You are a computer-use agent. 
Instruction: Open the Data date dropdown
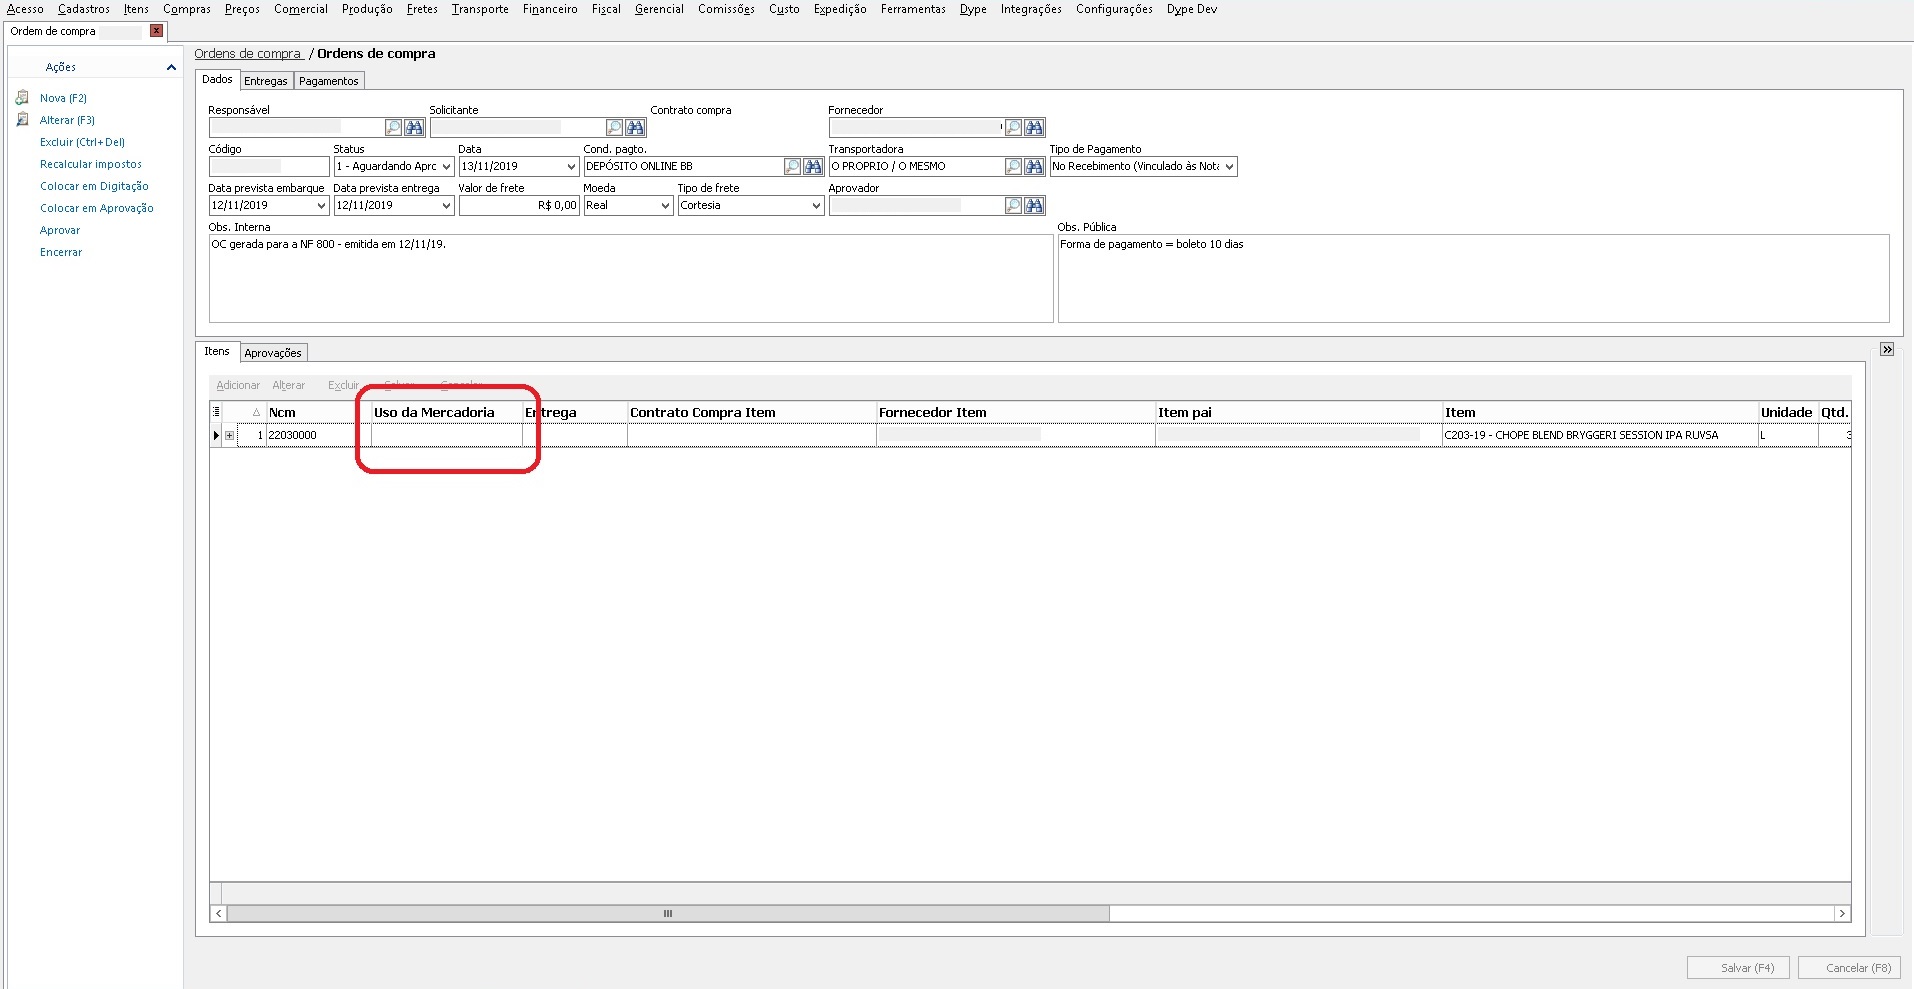pyautogui.click(x=571, y=167)
